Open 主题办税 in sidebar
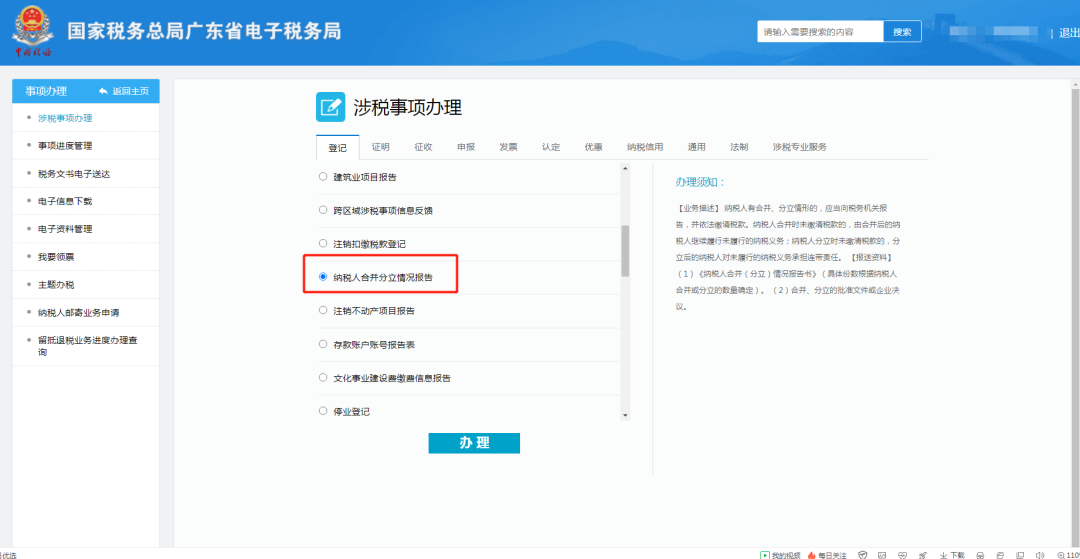The image size is (1080, 559). pyautogui.click(x=56, y=284)
